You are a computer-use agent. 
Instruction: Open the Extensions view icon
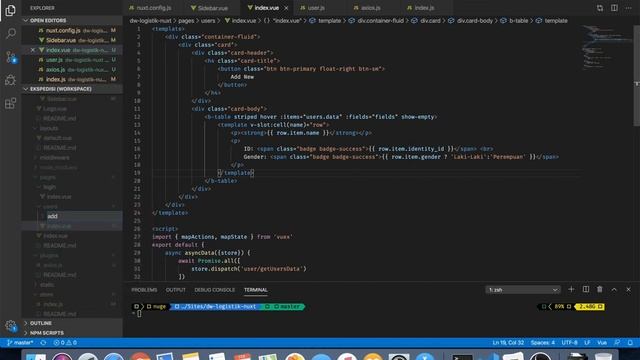[11, 103]
